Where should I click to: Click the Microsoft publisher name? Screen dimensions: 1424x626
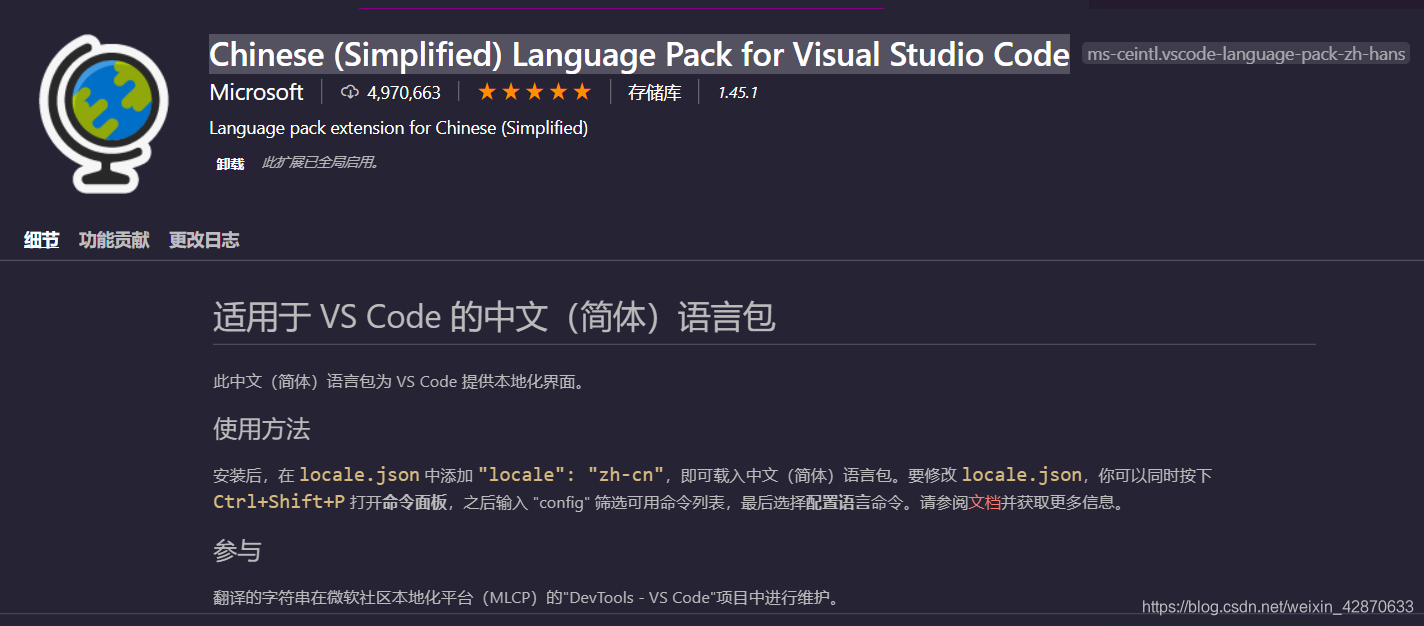[256, 92]
